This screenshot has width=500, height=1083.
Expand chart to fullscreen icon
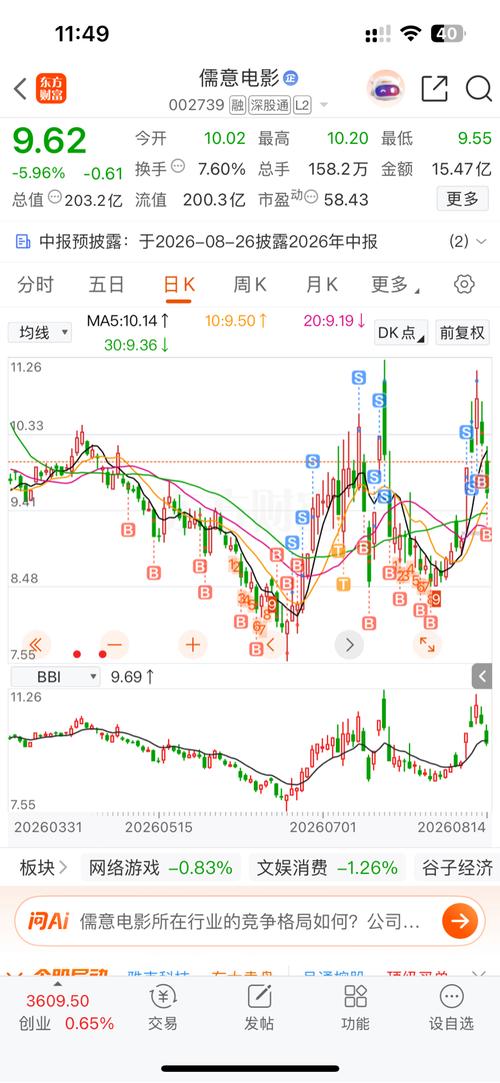click(x=427, y=645)
